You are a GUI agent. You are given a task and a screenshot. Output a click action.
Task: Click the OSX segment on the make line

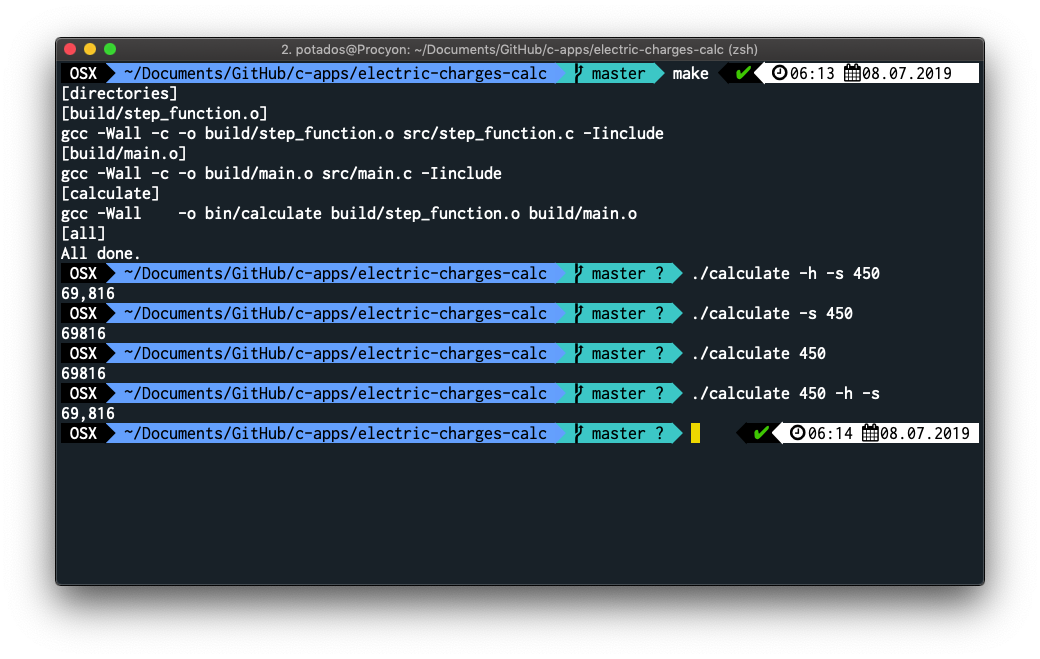coord(83,74)
